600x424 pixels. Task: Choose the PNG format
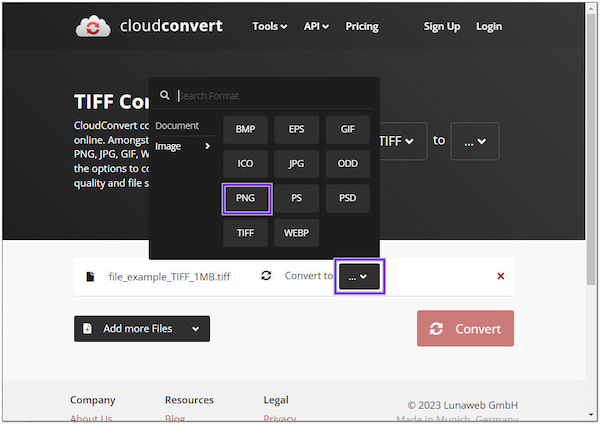point(246,199)
